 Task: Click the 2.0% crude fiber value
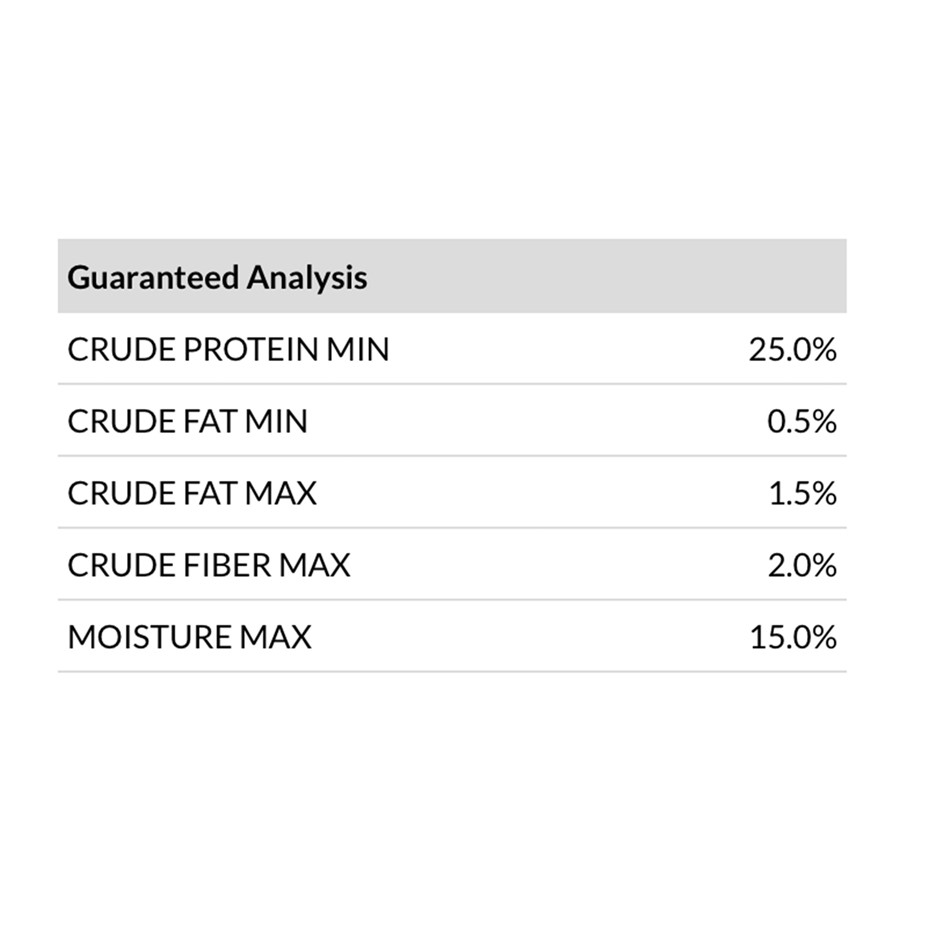point(801,566)
